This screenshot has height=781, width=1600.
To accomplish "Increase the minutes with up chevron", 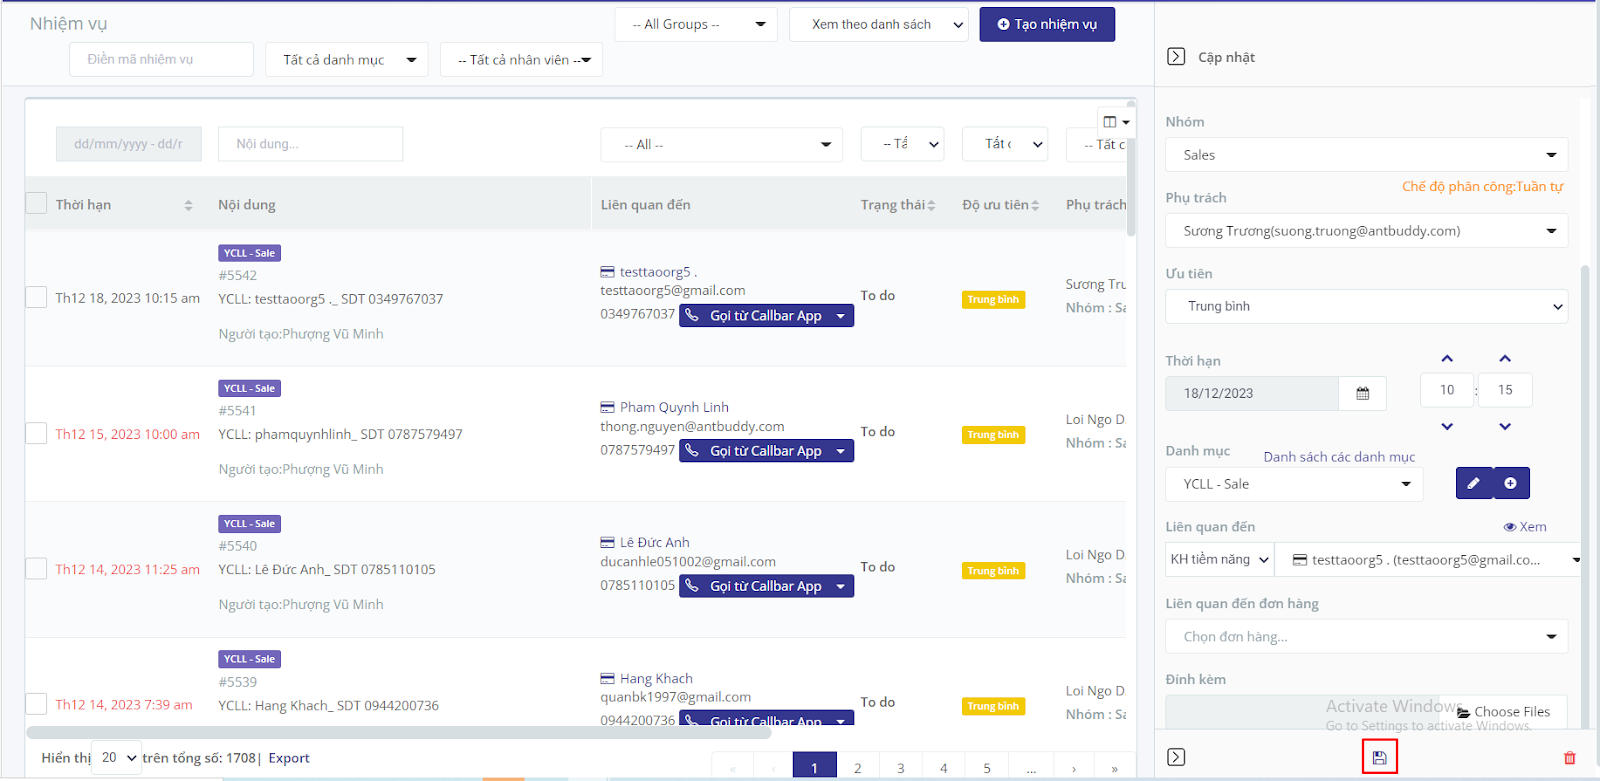I will [1505, 358].
